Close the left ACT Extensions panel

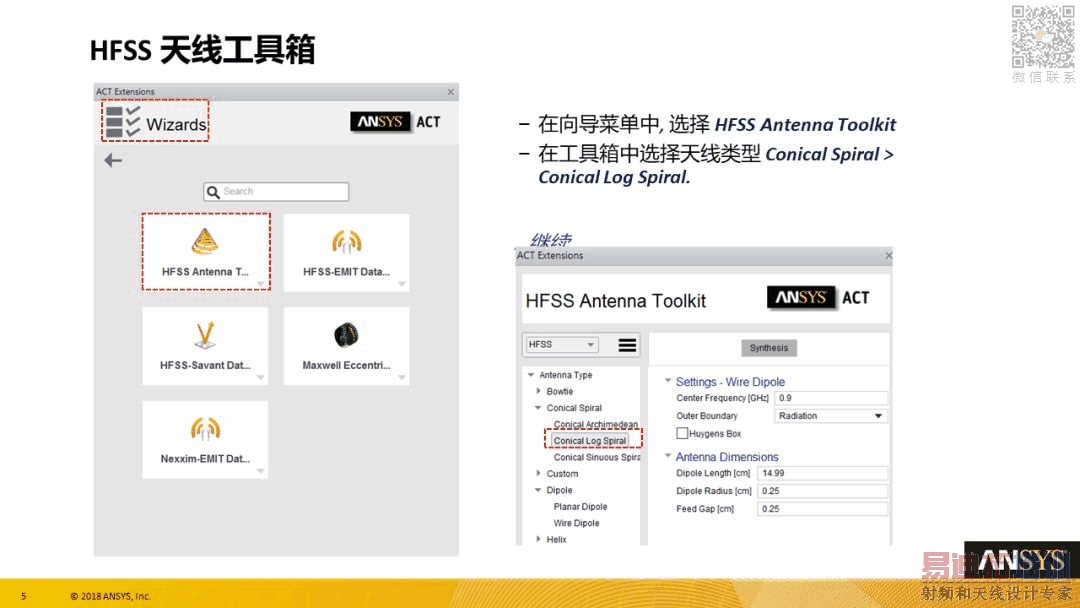[450, 92]
